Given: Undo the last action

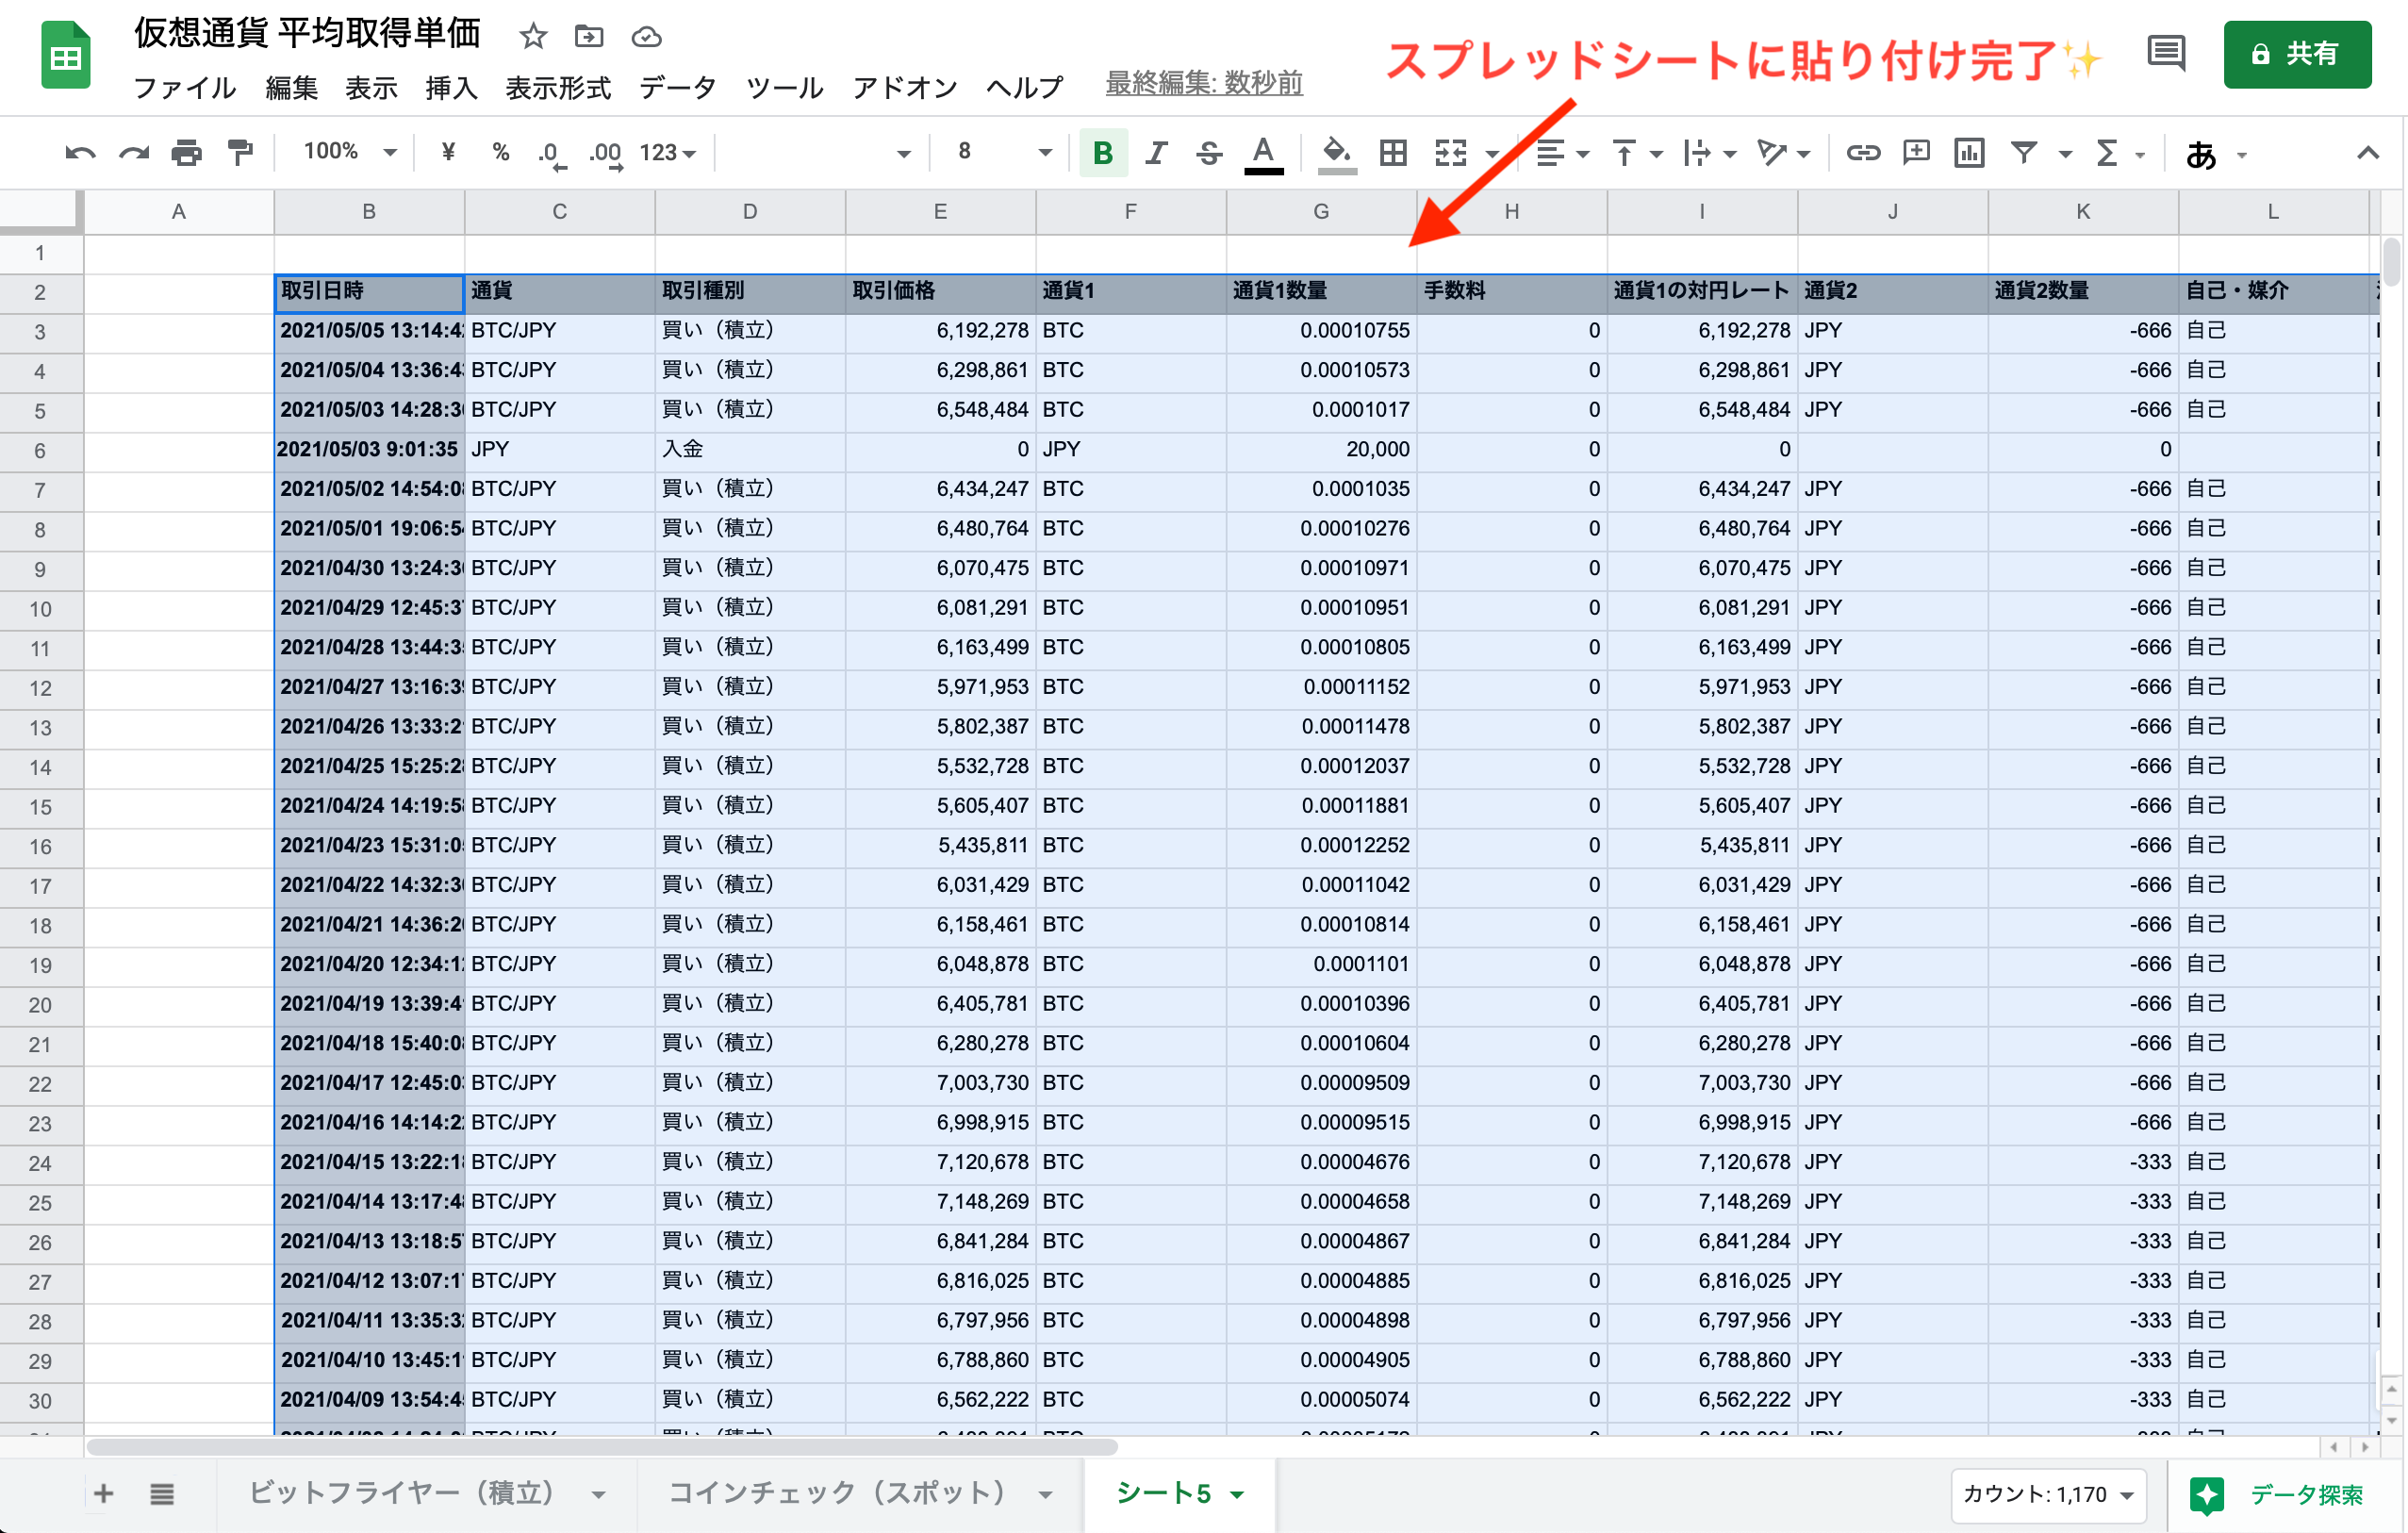Looking at the screenshot, I should tap(80, 151).
